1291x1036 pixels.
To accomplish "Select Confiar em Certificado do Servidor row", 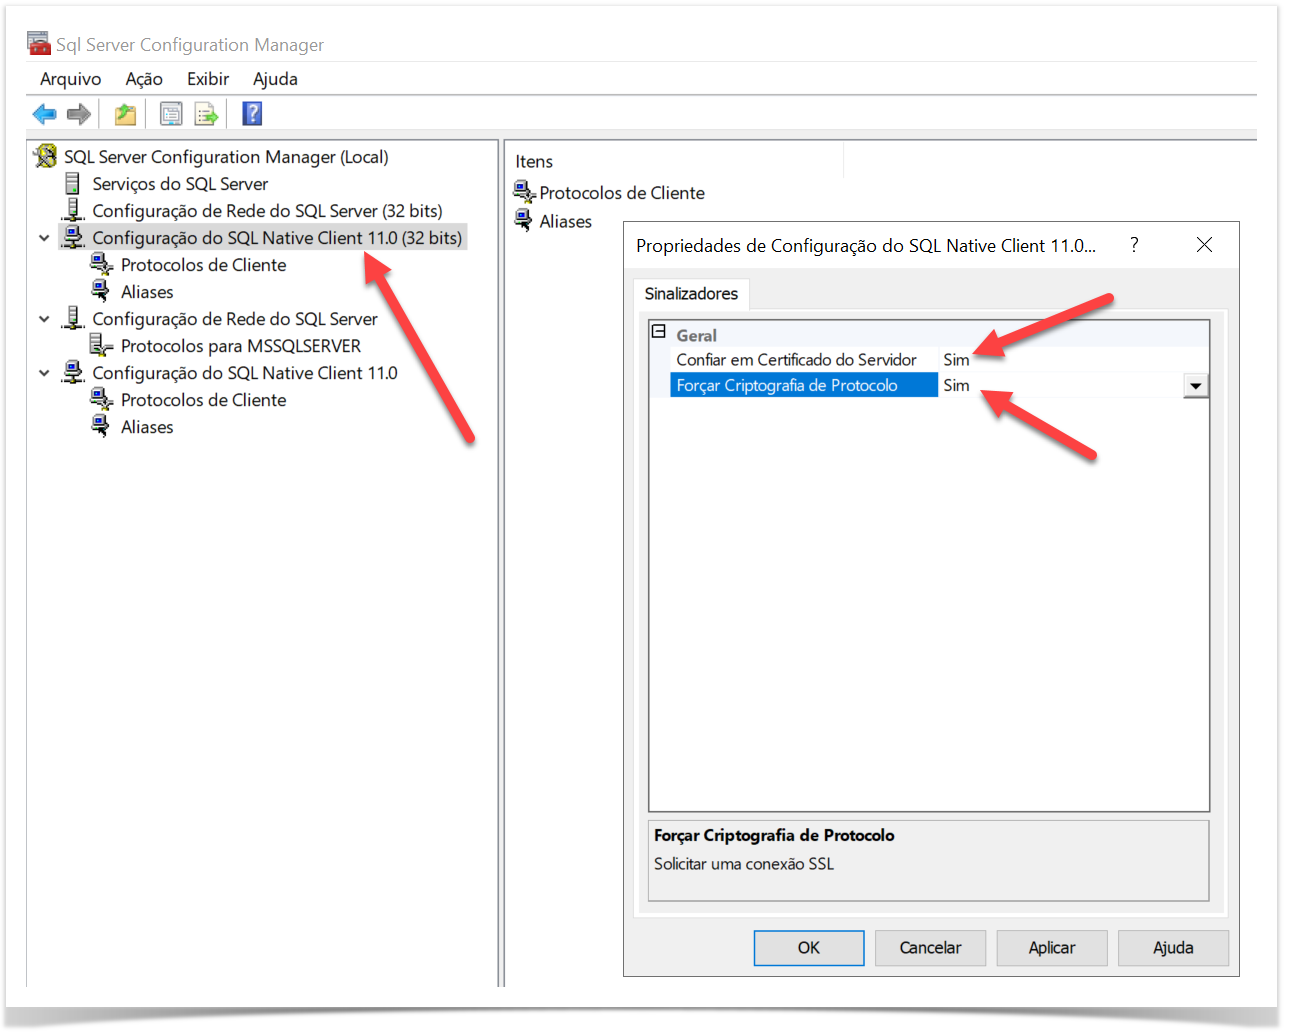I will tap(796, 360).
